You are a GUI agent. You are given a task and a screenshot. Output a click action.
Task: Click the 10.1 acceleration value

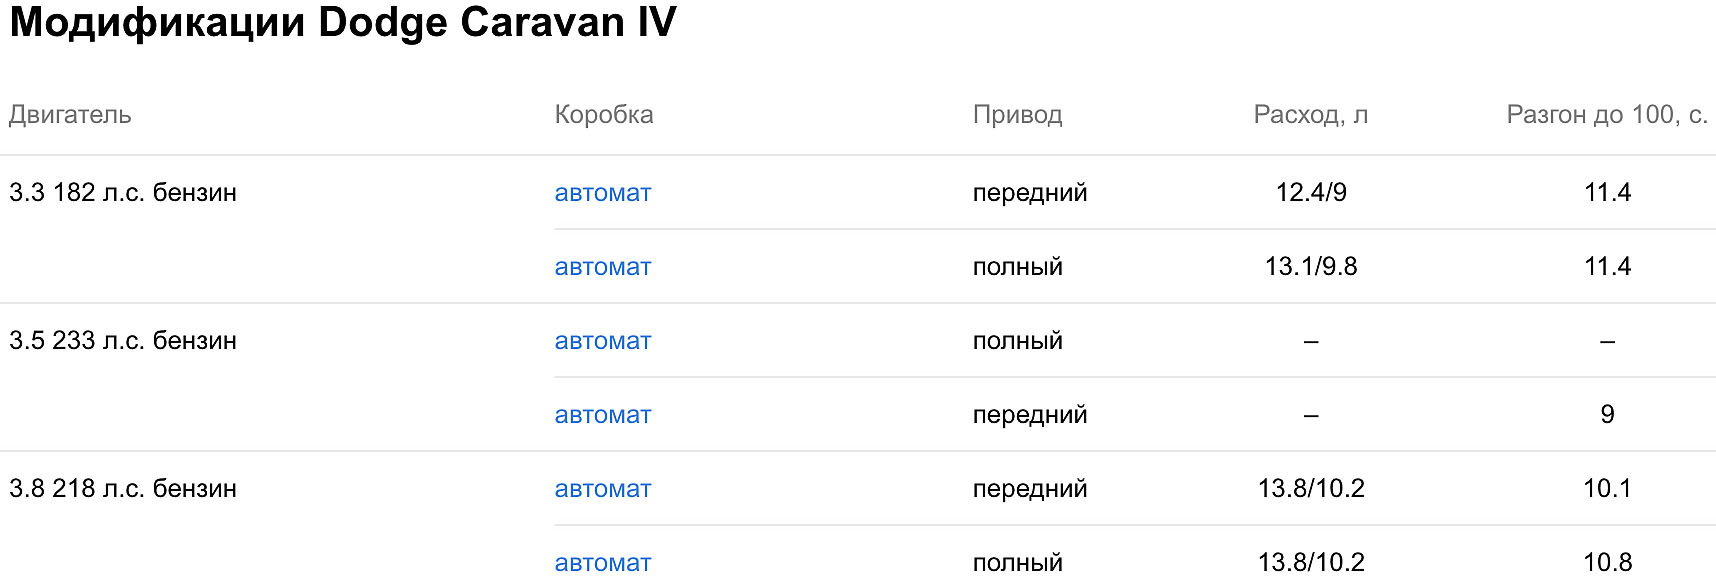click(1606, 488)
